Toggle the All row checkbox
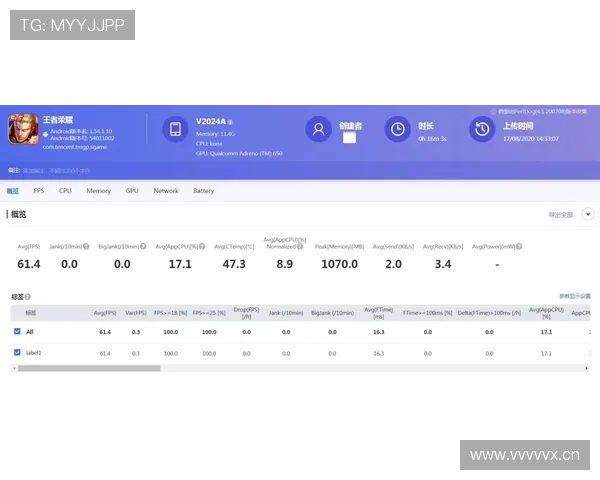 (17, 331)
